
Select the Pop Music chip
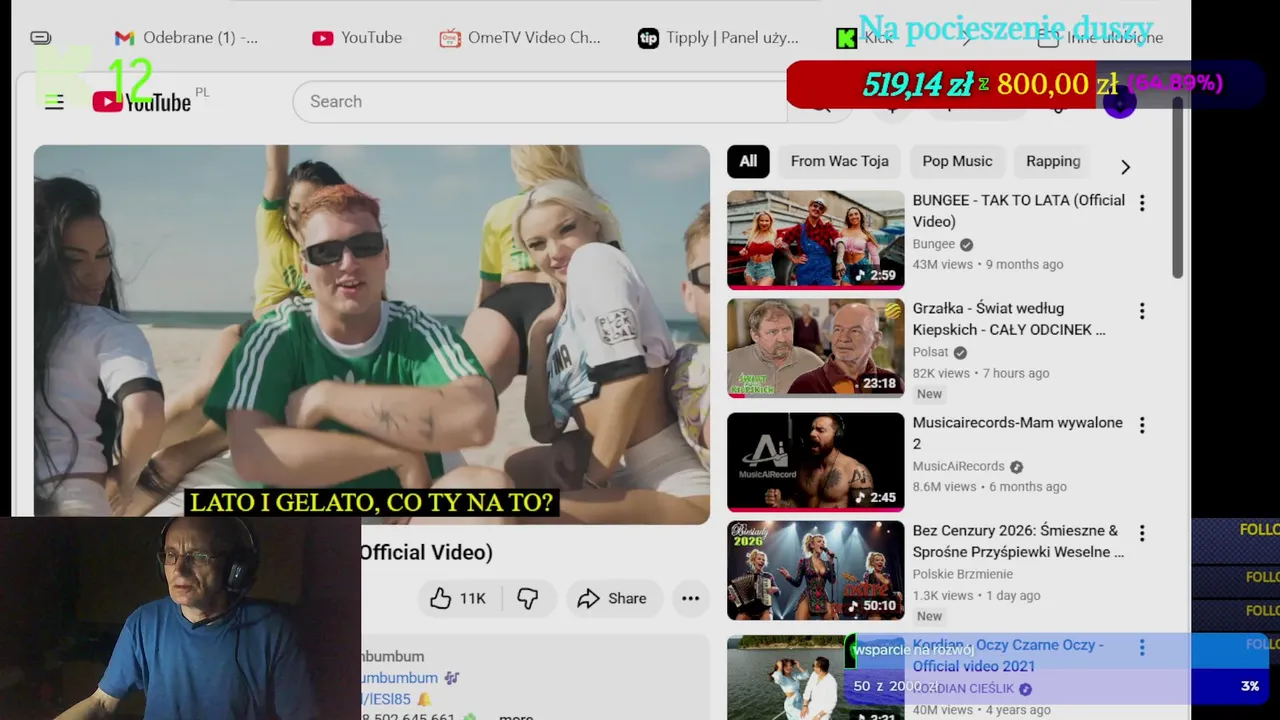click(957, 161)
